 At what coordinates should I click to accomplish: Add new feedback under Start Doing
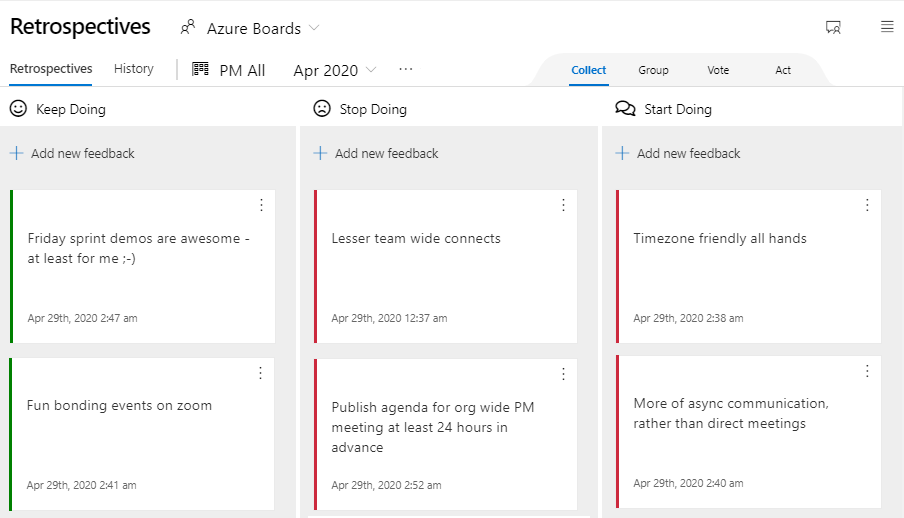point(679,153)
